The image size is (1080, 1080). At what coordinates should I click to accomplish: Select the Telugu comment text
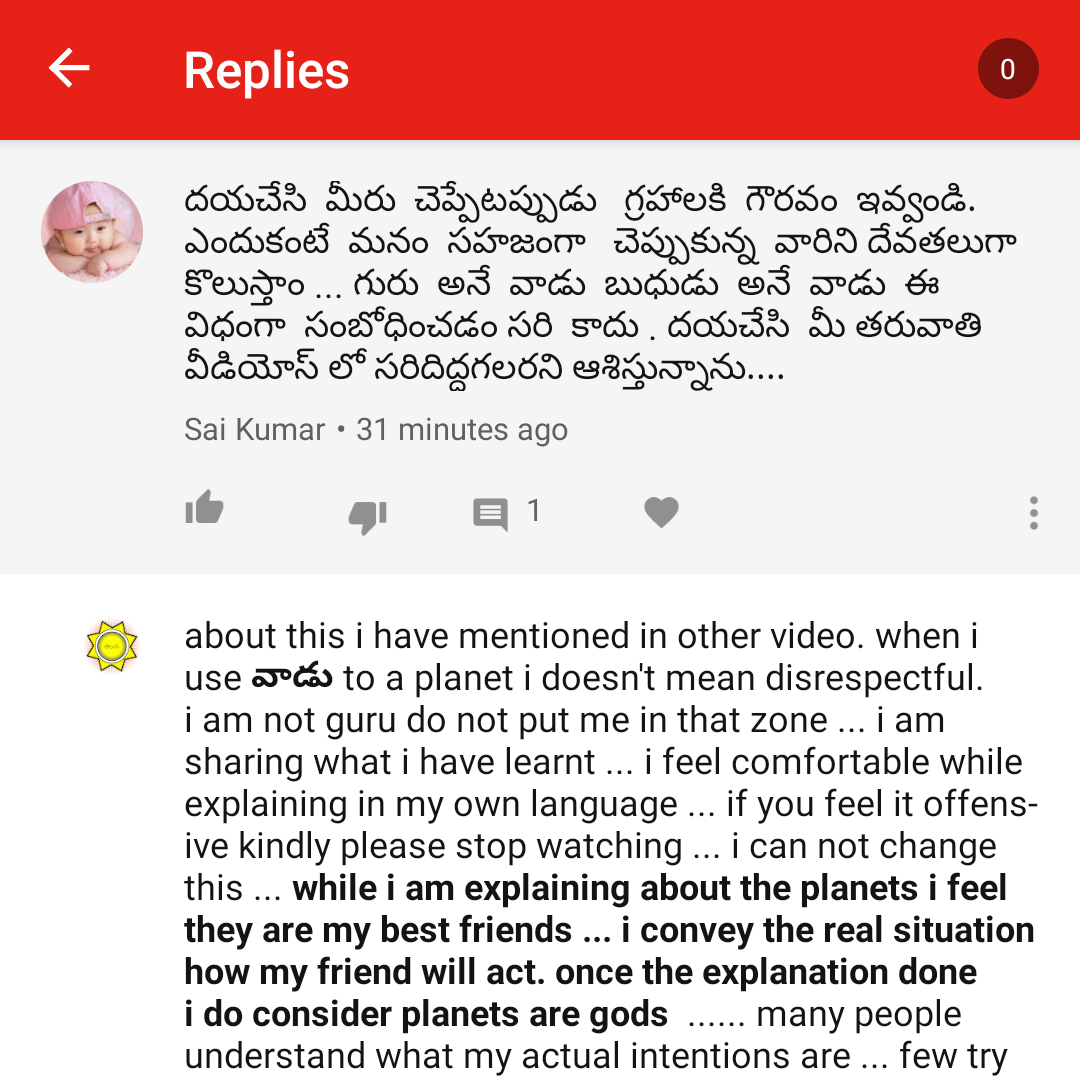(x=599, y=284)
